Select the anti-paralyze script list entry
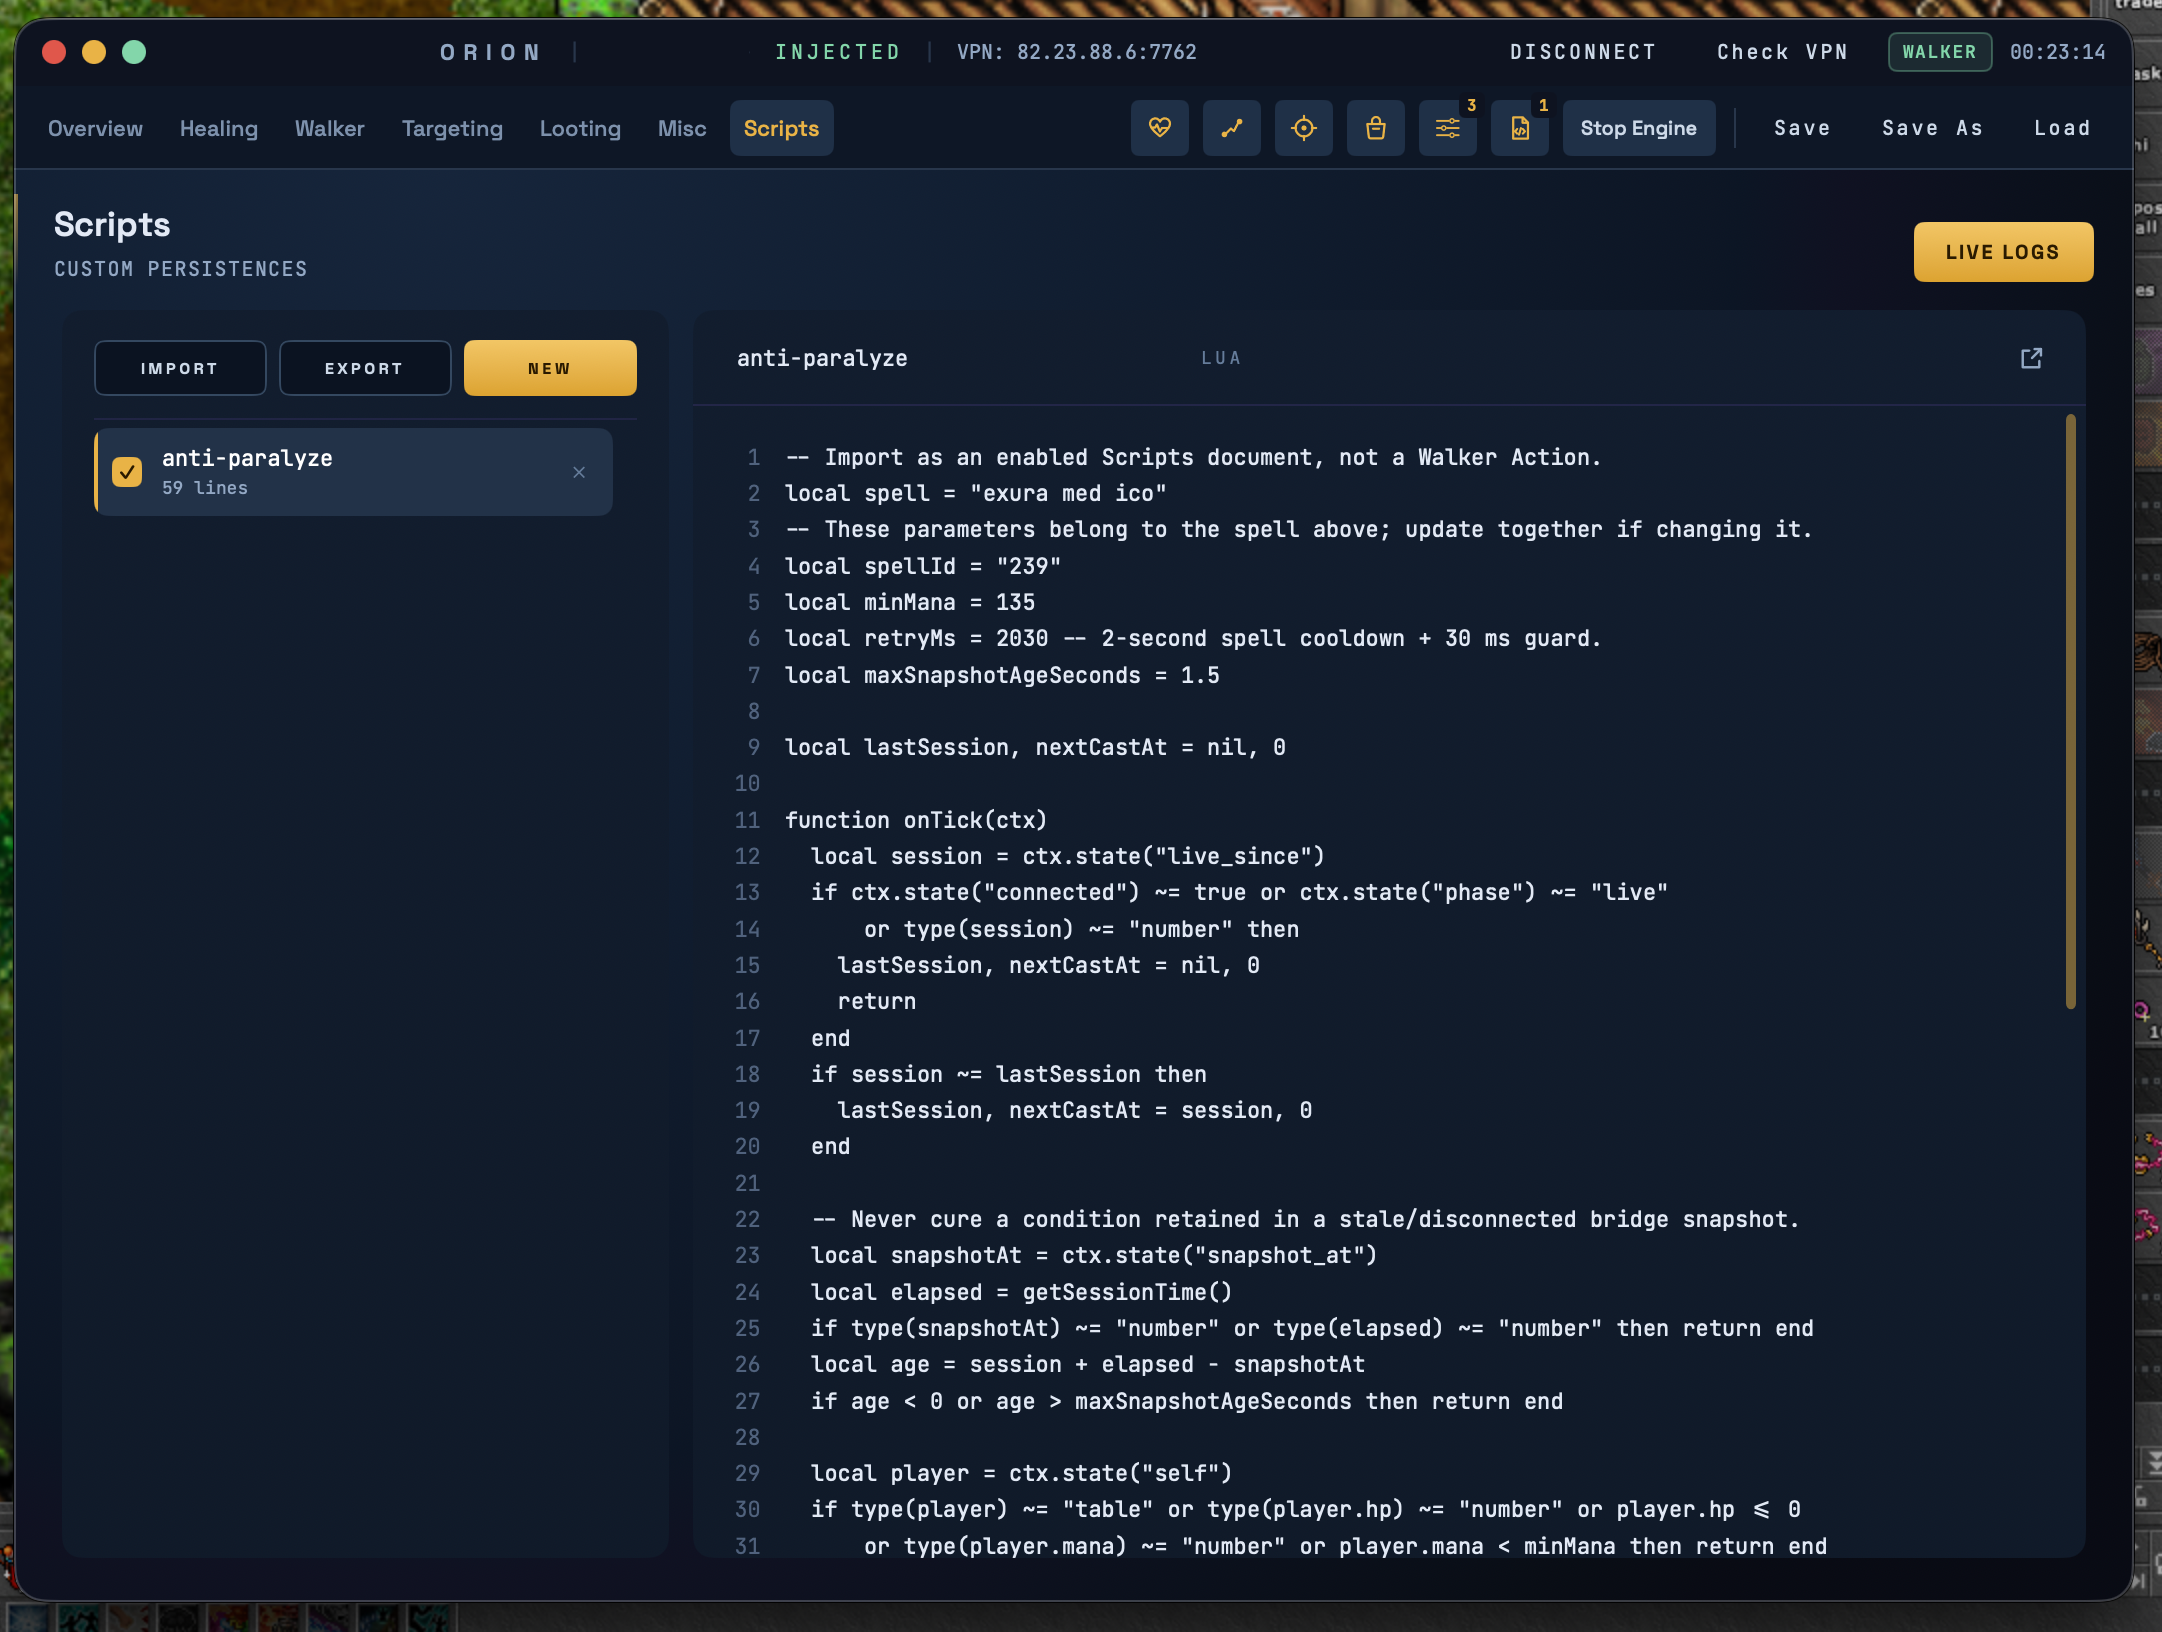This screenshot has height=1632, width=2162. pyautogui.click(x=353, y=472)
